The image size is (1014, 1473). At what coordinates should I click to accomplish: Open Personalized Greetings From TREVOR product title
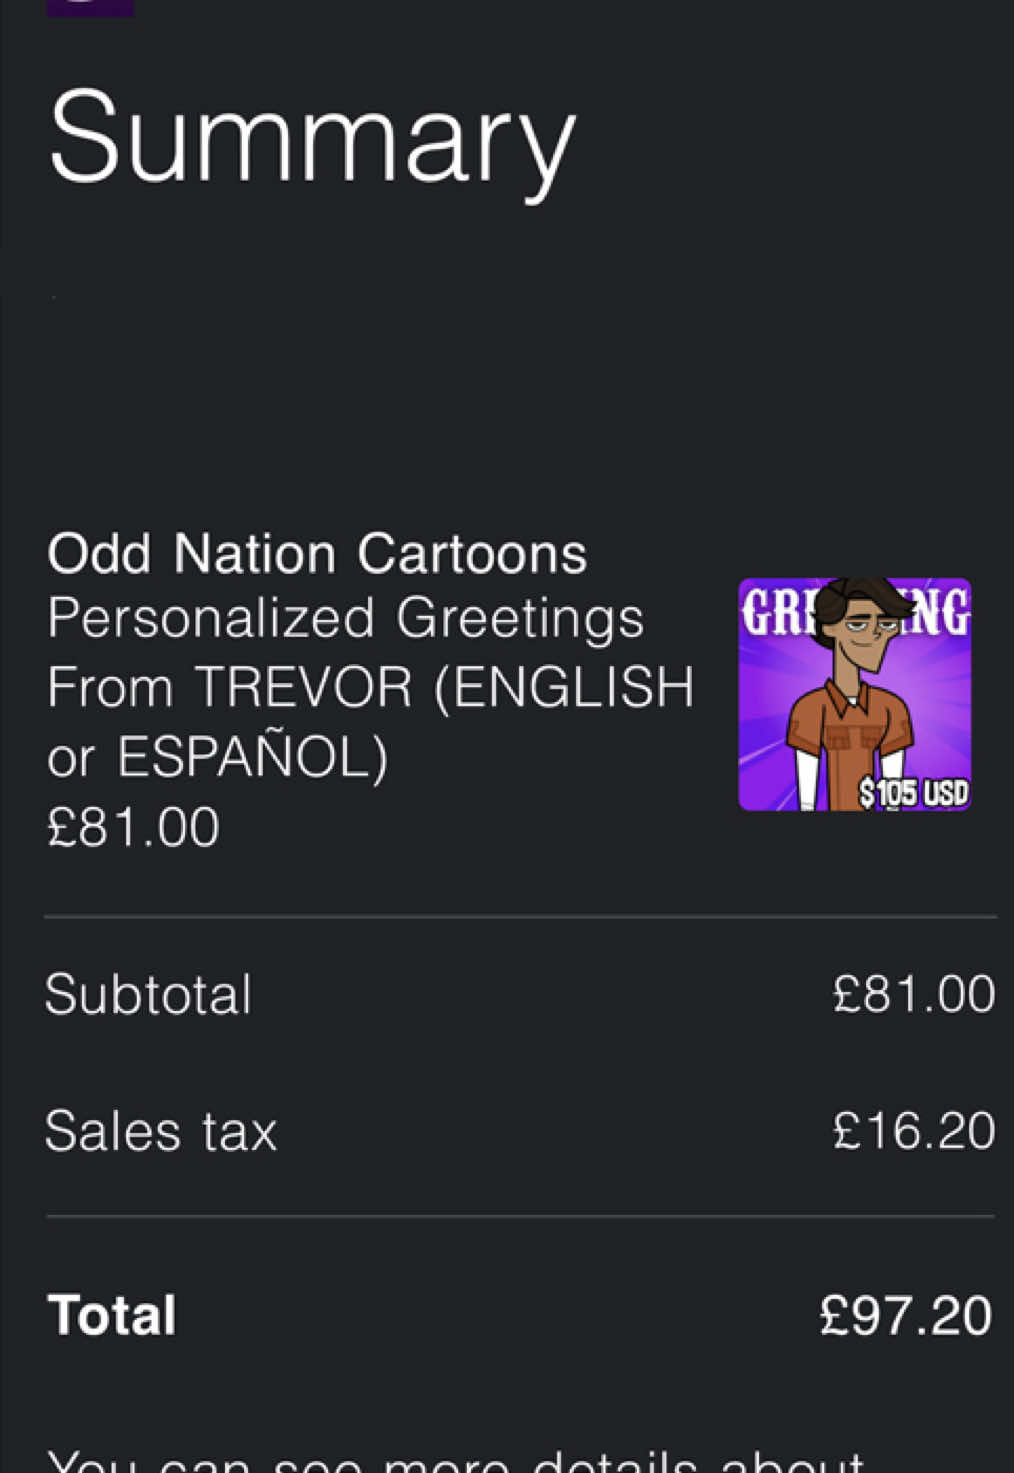coord(370,652)
